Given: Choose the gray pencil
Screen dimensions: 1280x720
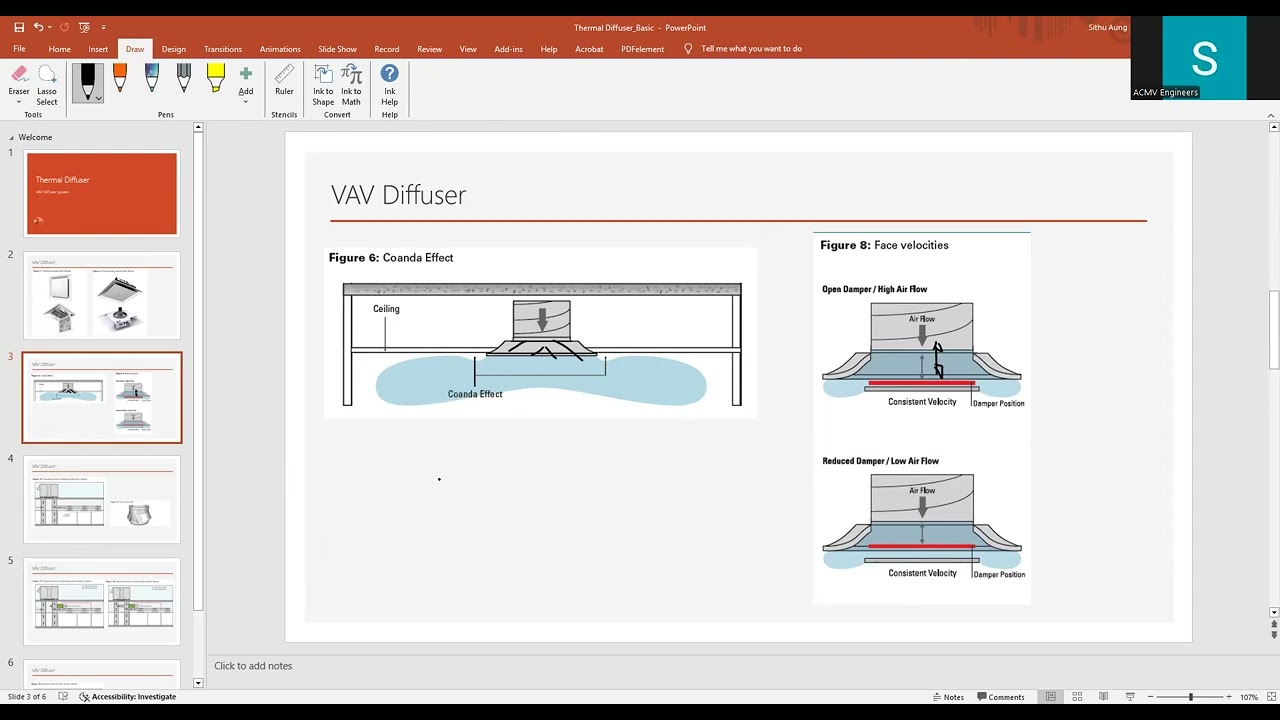Looking at the screenshot, I should [x=184, y=80].
